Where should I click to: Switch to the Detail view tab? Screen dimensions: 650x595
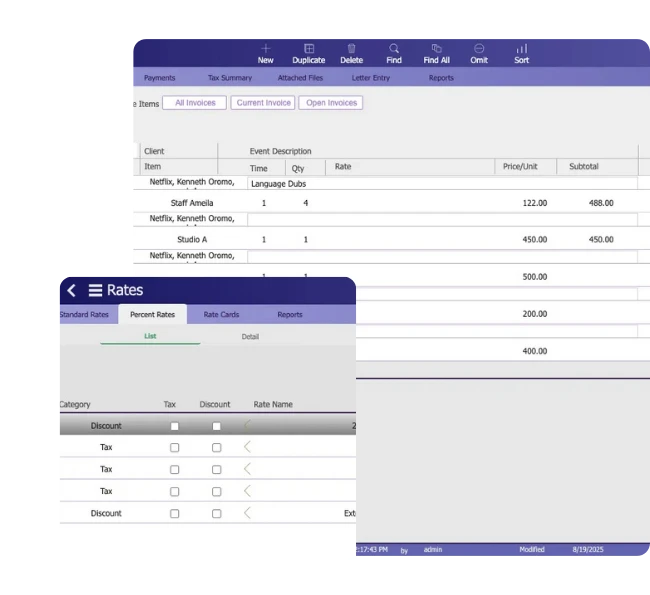(x=250, y=336)
